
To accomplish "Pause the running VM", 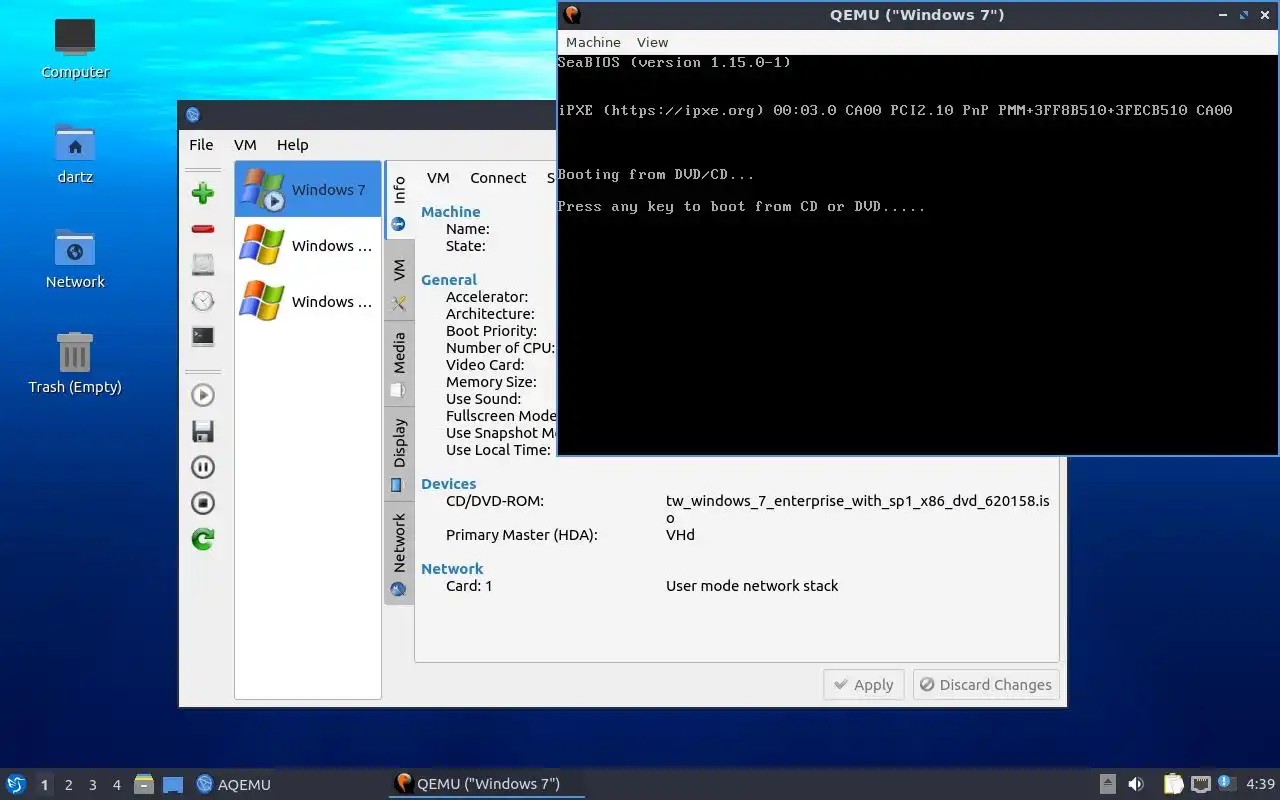I will click(x=203, y=467).
